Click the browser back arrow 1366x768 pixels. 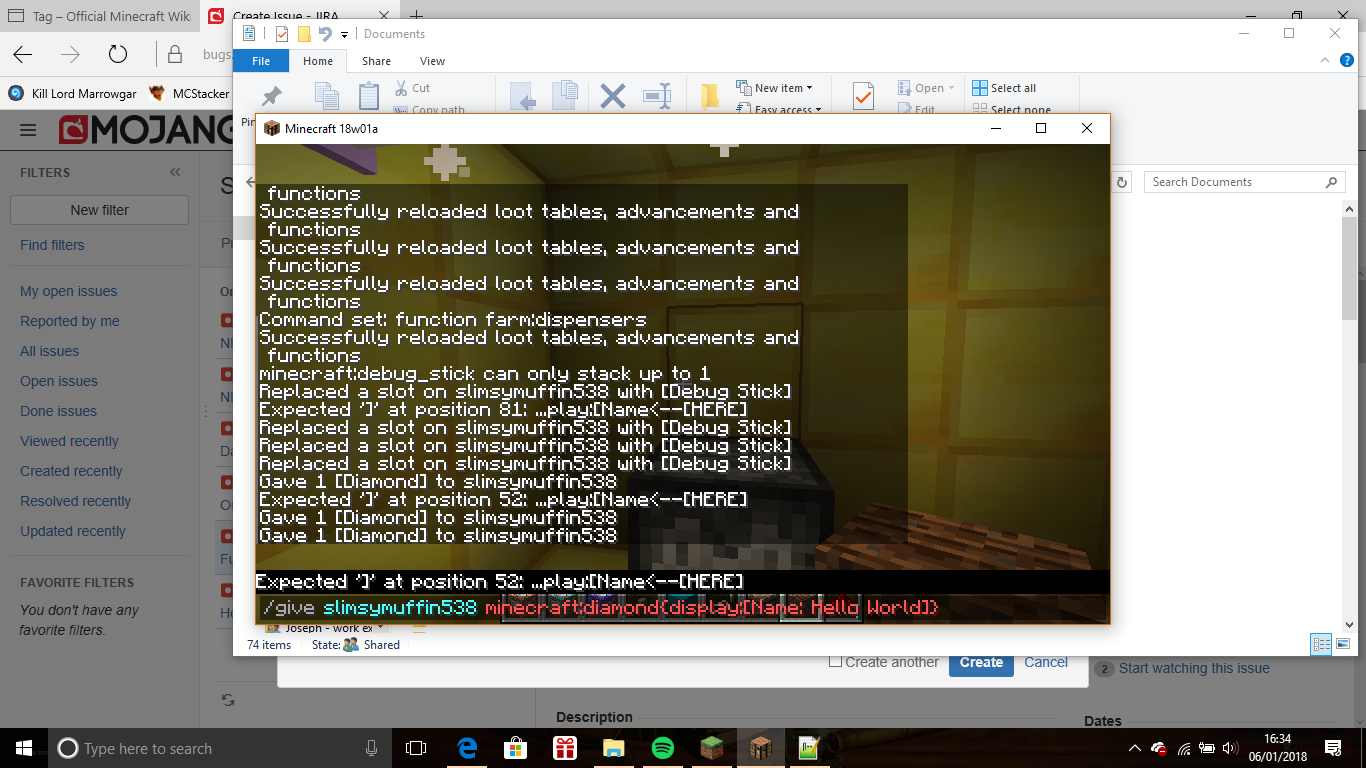click(22, 55)
